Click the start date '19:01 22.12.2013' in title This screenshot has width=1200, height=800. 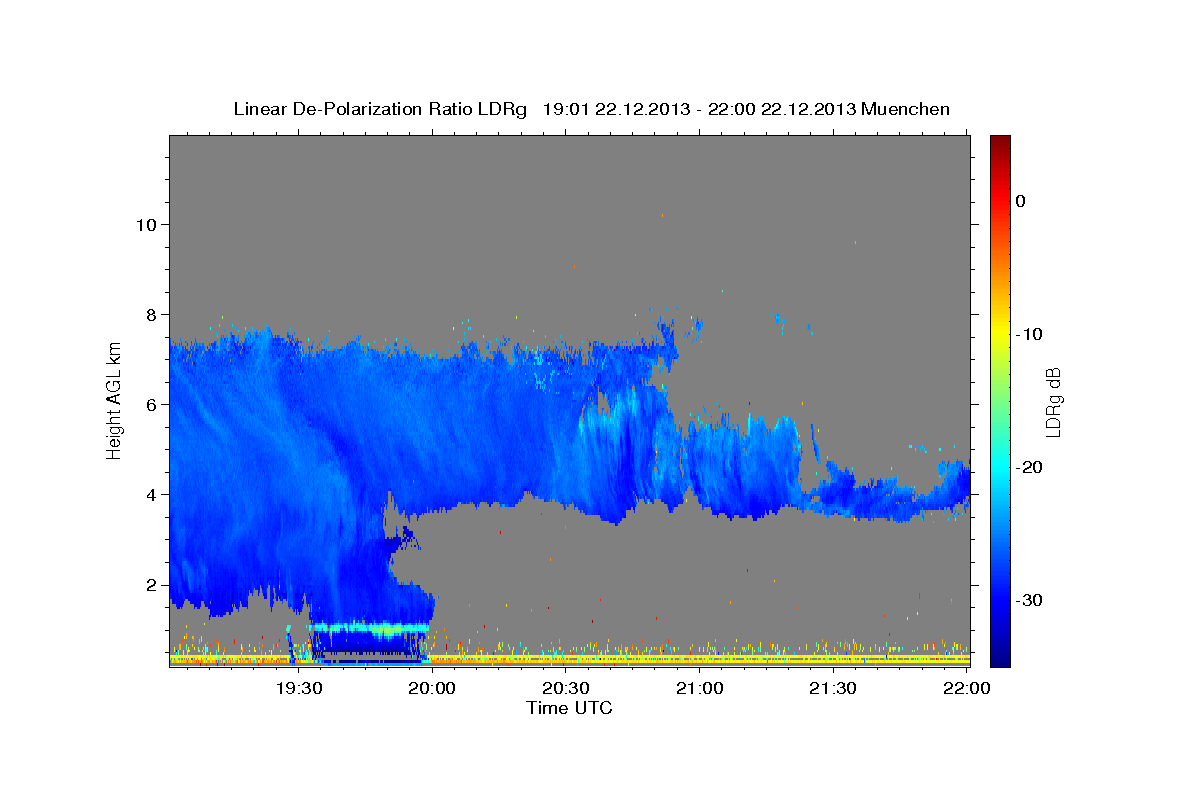point(616,109)
